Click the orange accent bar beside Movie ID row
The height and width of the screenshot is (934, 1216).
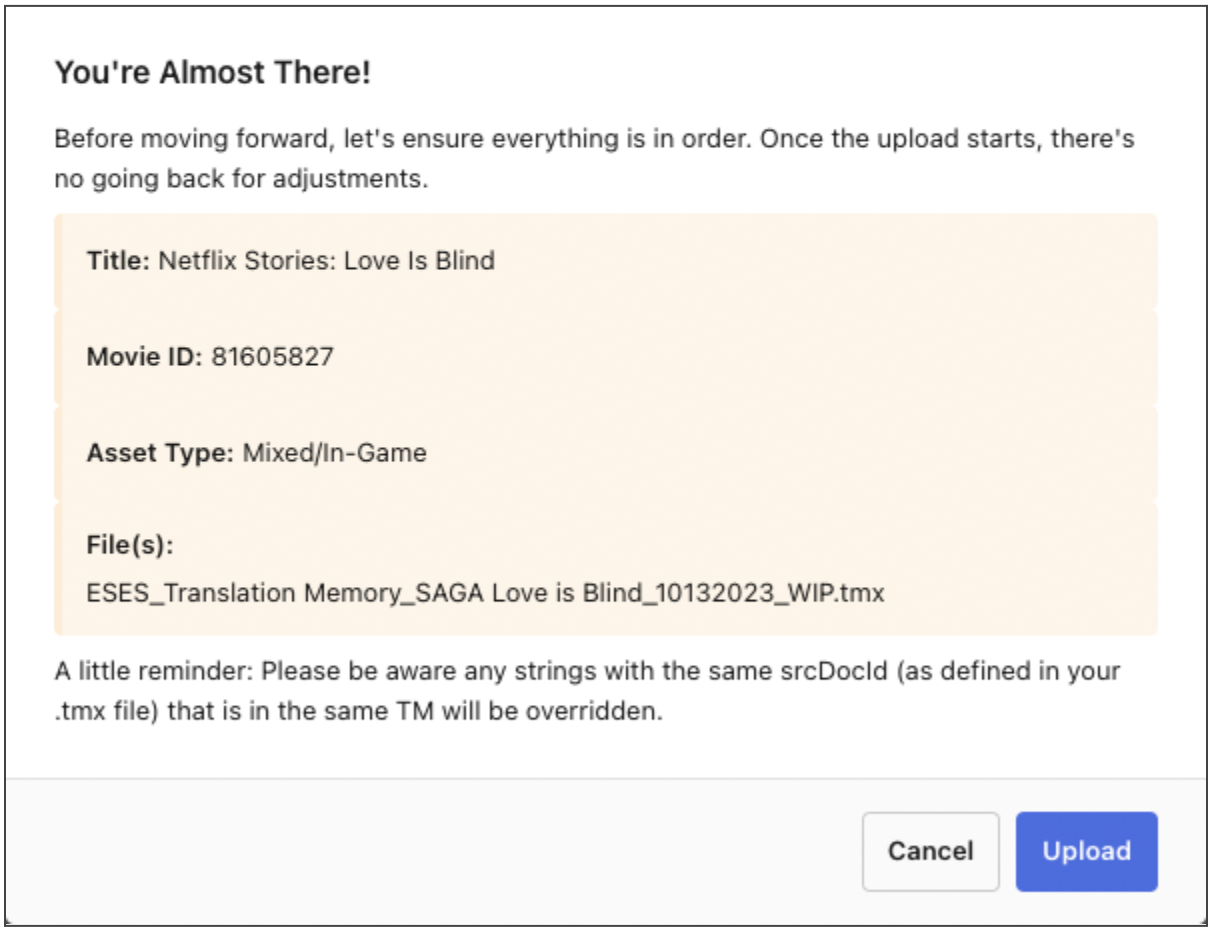click(58, 357)
